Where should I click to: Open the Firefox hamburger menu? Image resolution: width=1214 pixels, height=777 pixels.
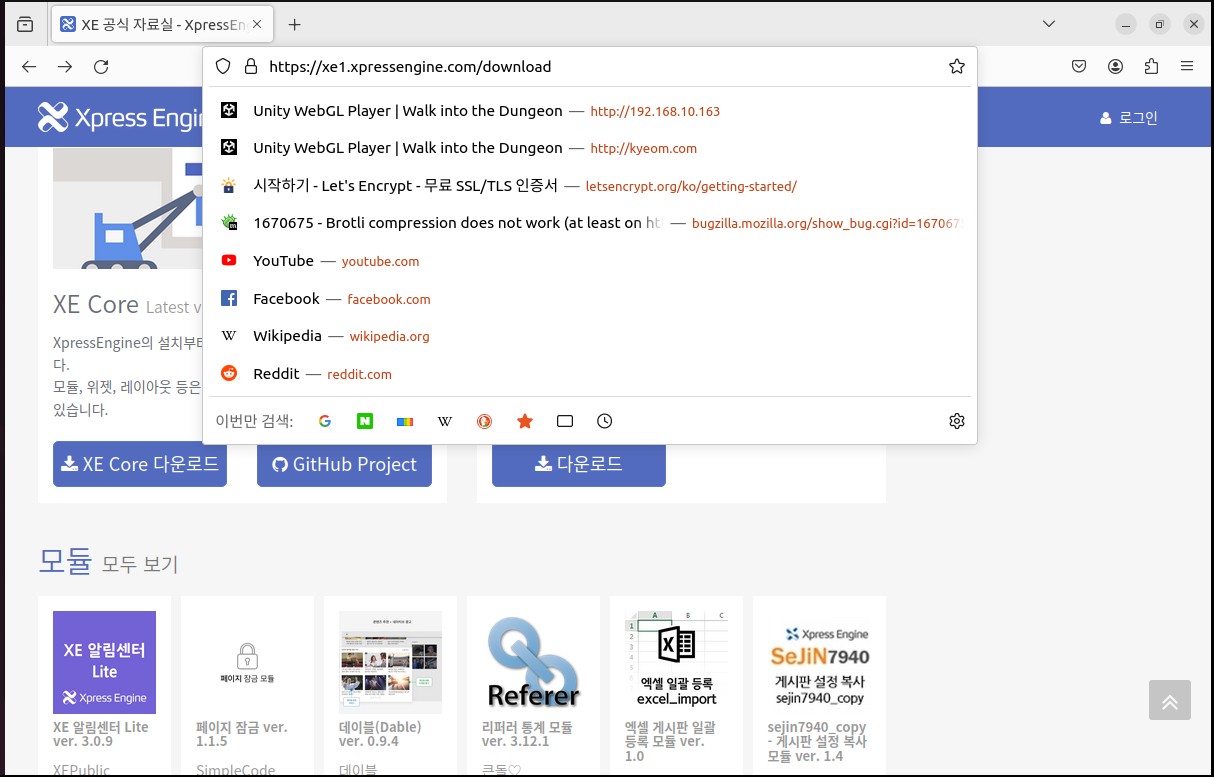click(x=1187, y=67)
